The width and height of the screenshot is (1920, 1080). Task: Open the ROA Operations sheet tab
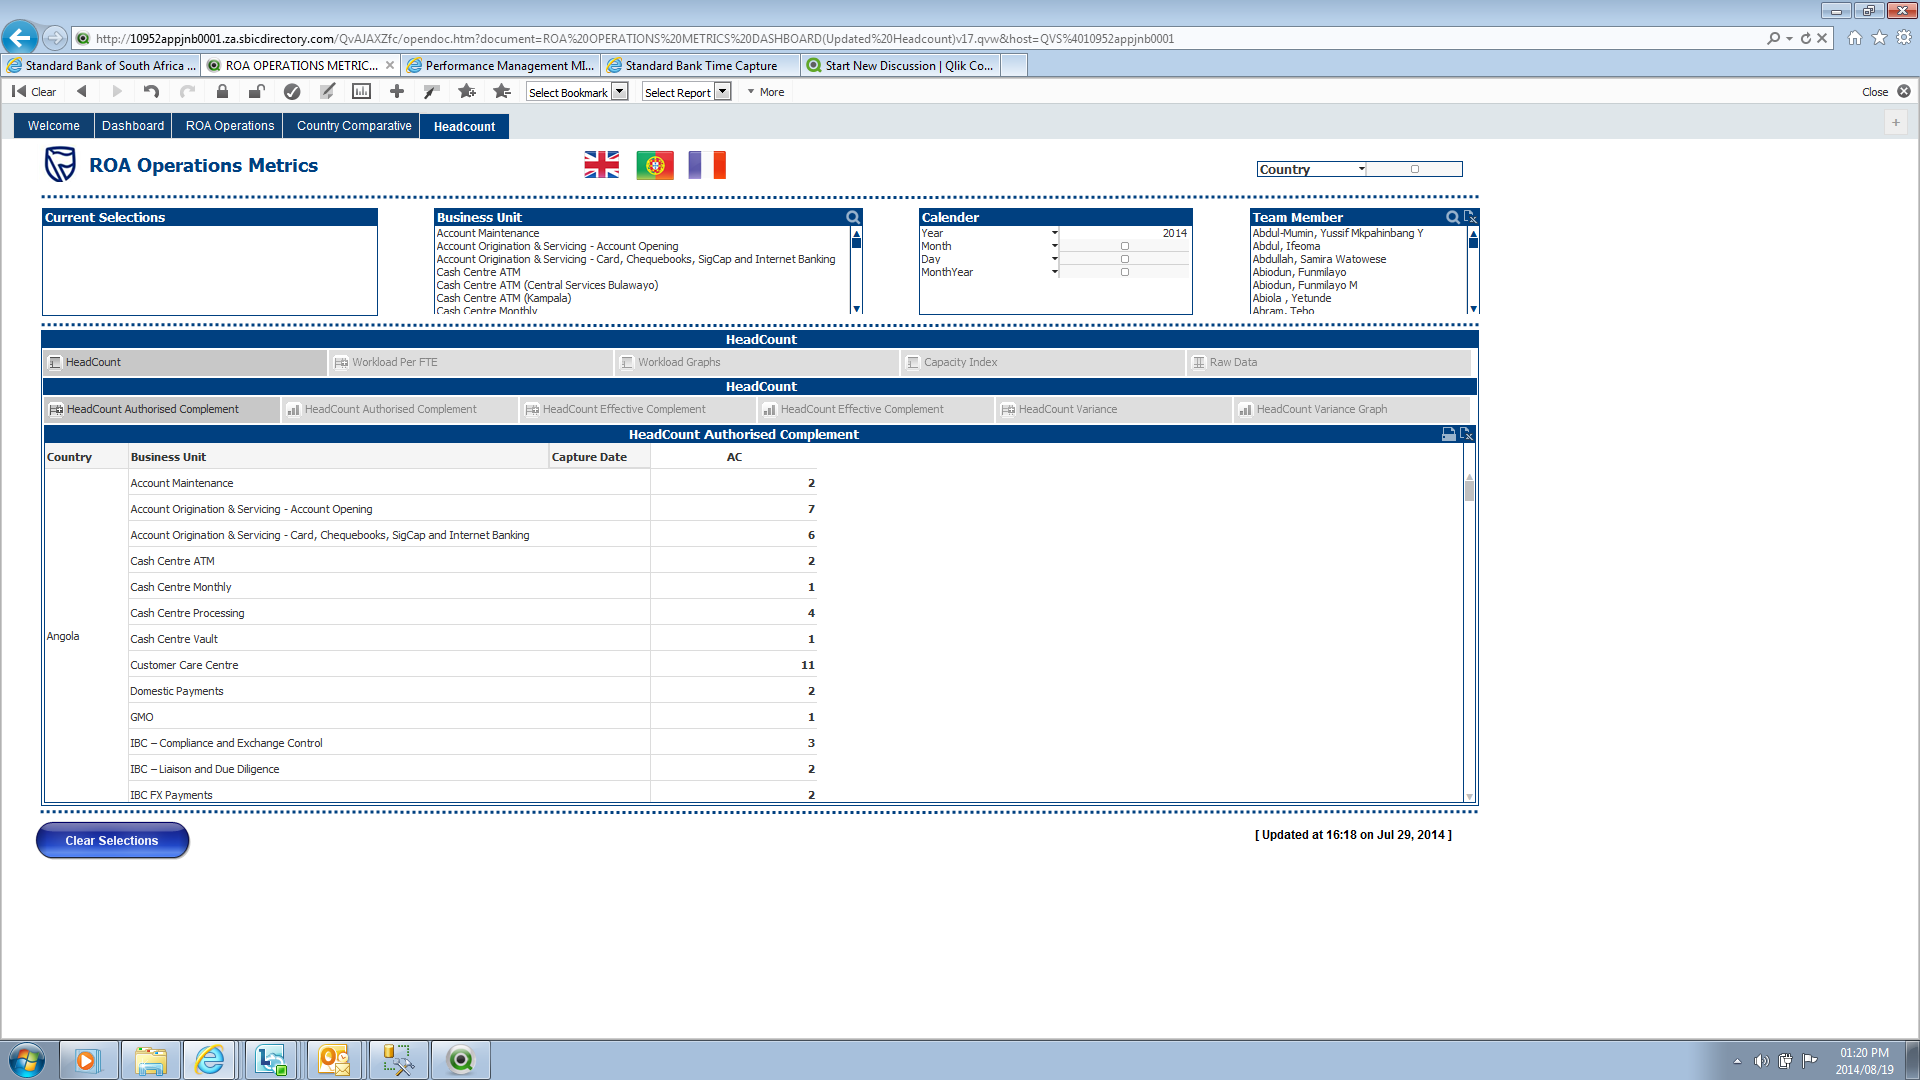point(230,126)
